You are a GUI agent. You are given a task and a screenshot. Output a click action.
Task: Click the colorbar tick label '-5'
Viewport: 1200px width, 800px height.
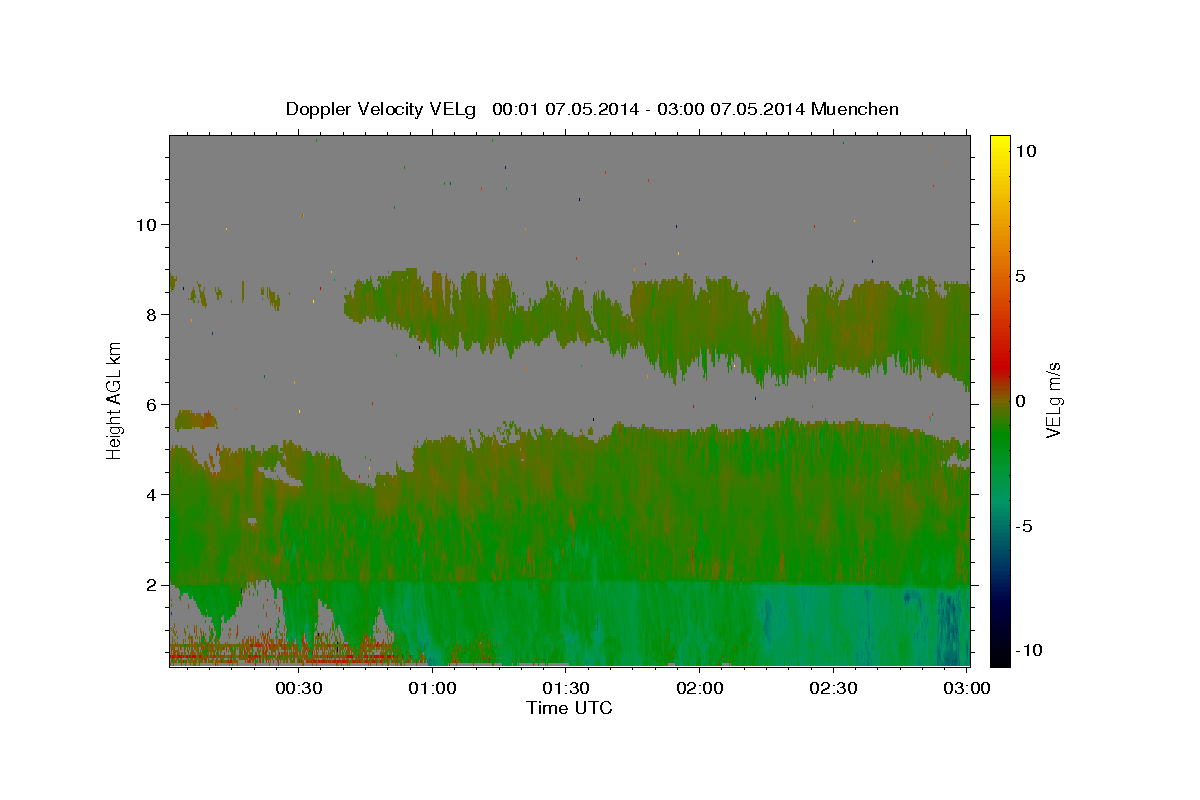coord(1025,526)
